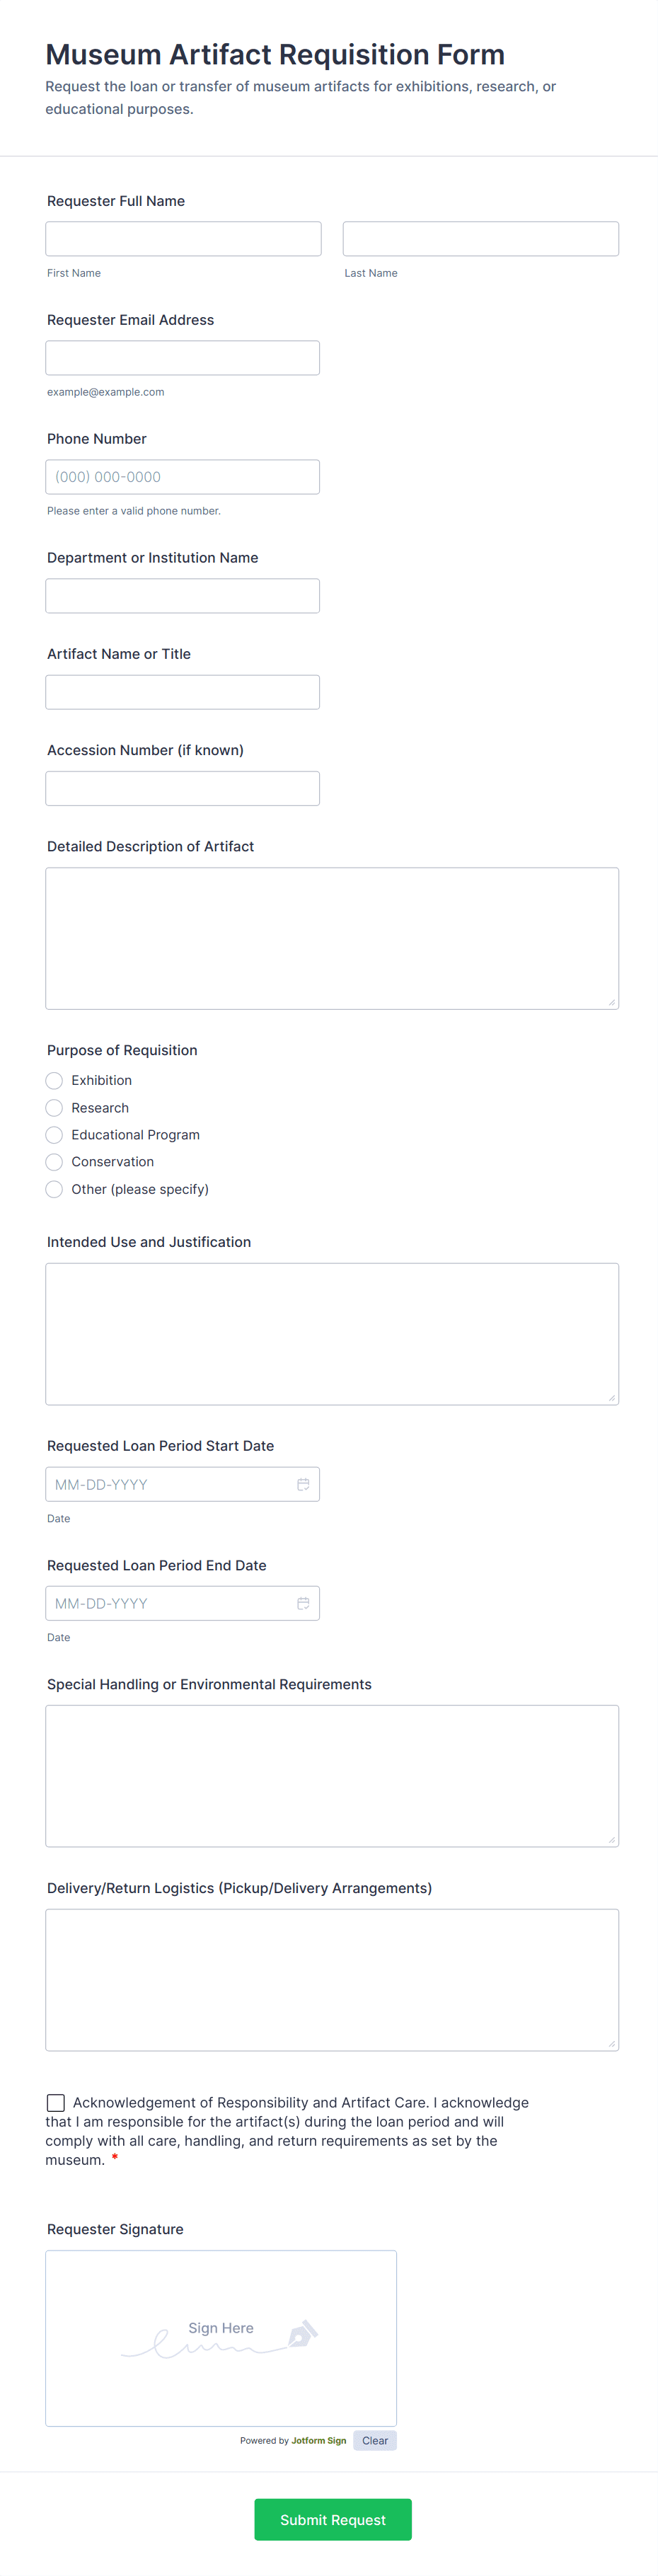The image size is (658, 2576).
Task: Select the Research radio option
Action: [x=54, y=1108]
